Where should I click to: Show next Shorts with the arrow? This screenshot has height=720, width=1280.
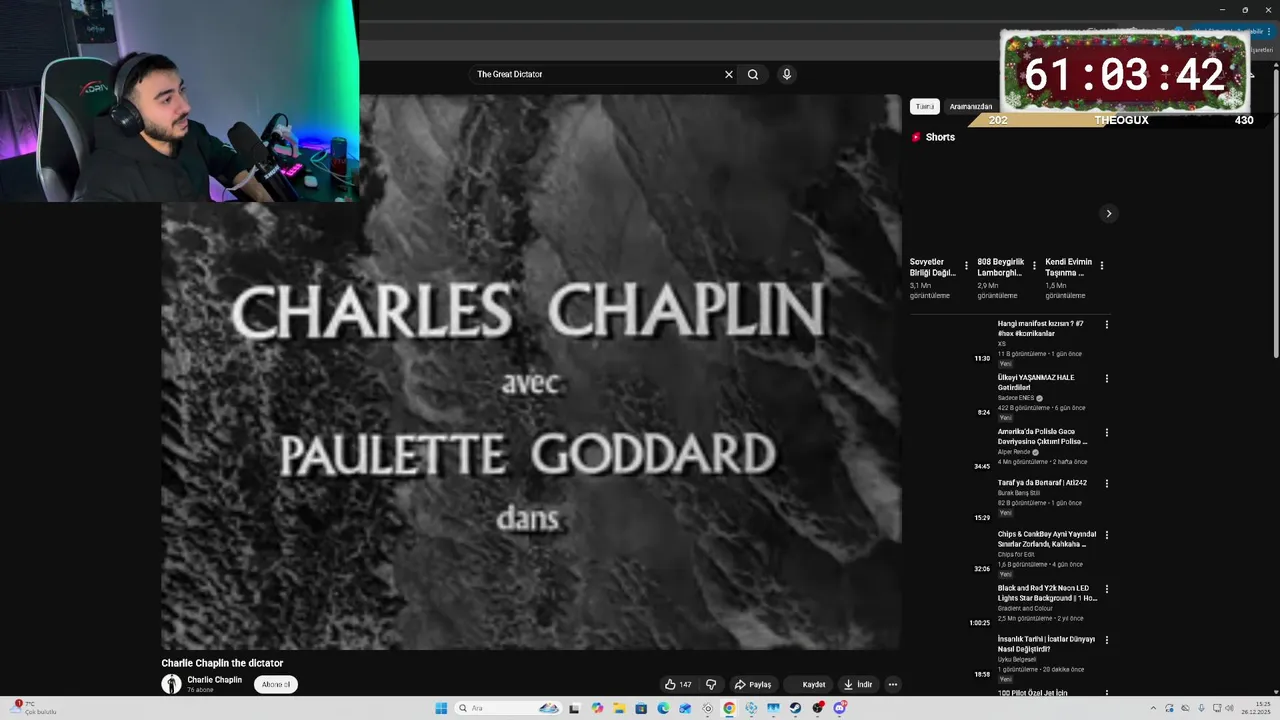1108,213
